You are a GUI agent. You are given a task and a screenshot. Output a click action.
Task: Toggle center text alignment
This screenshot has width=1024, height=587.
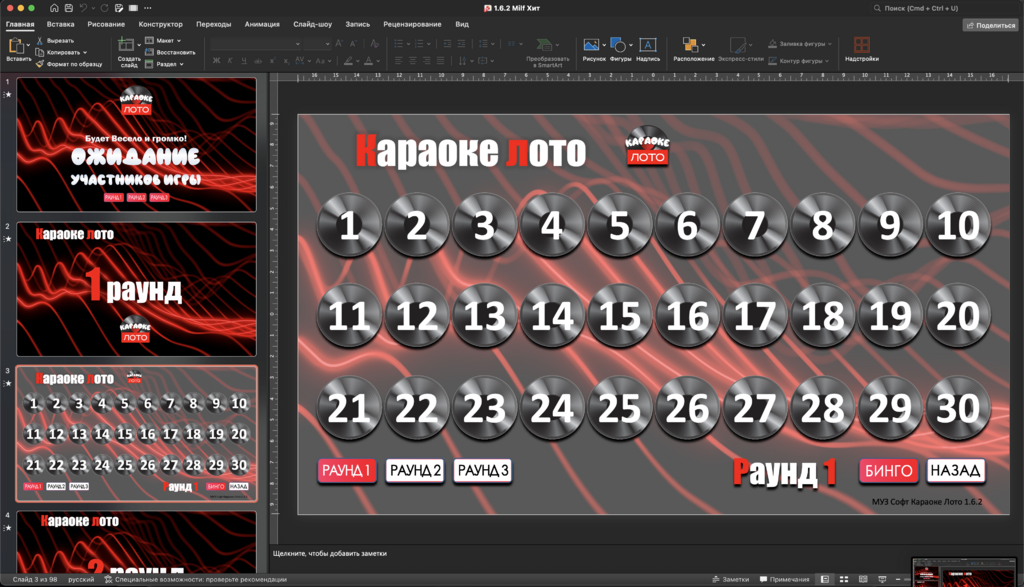pyautogui.click(x=413, y=61)
